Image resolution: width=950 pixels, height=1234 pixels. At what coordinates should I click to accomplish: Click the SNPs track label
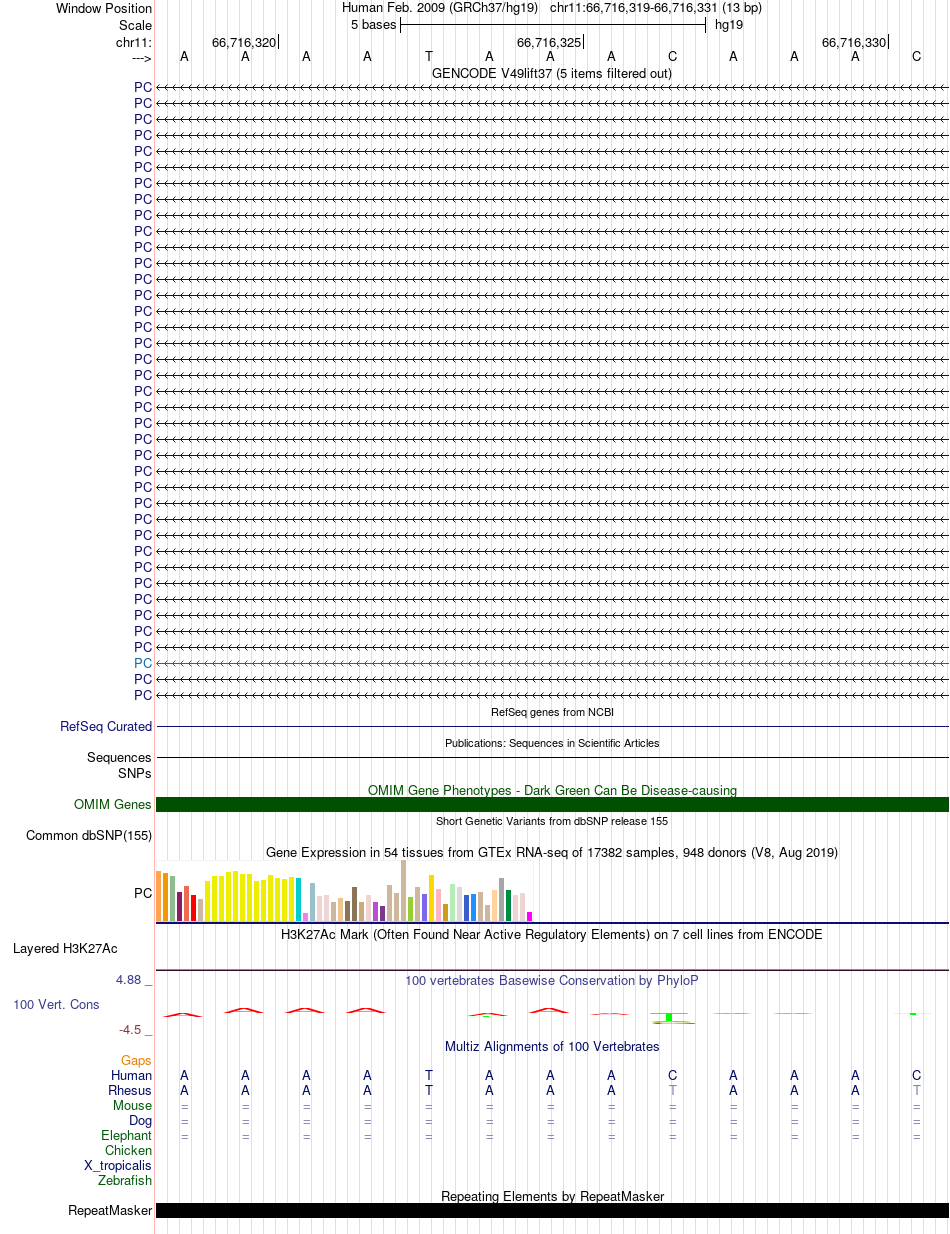[135, 773]
